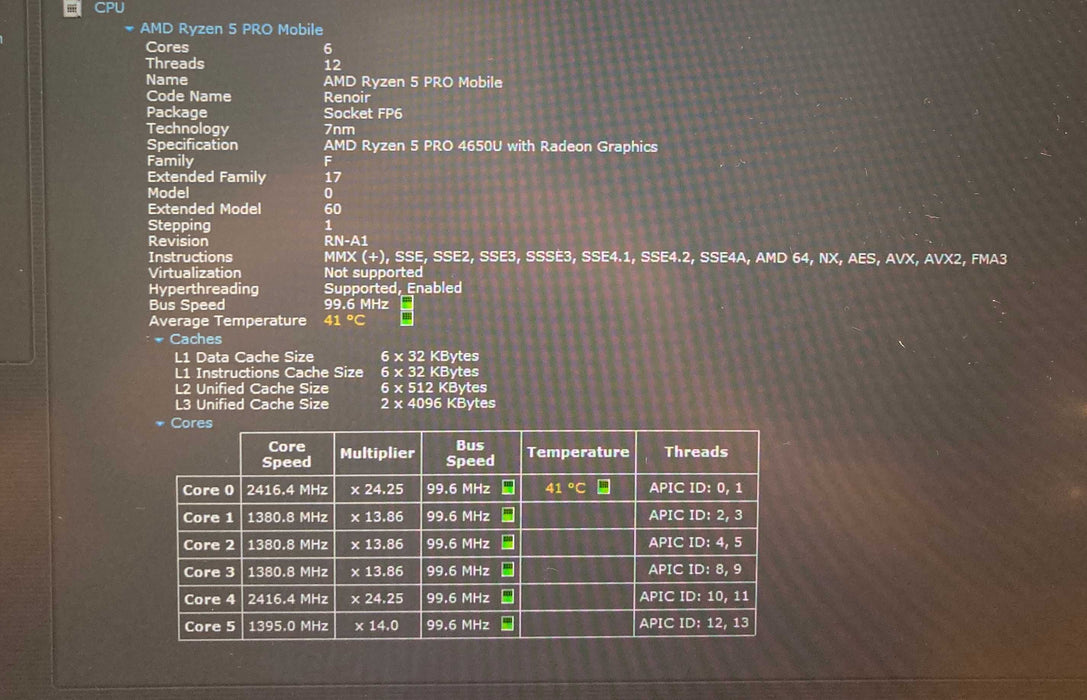Click Core 1 bus speed green graph icon
The image size is (1087, 700).
(508, 515)
